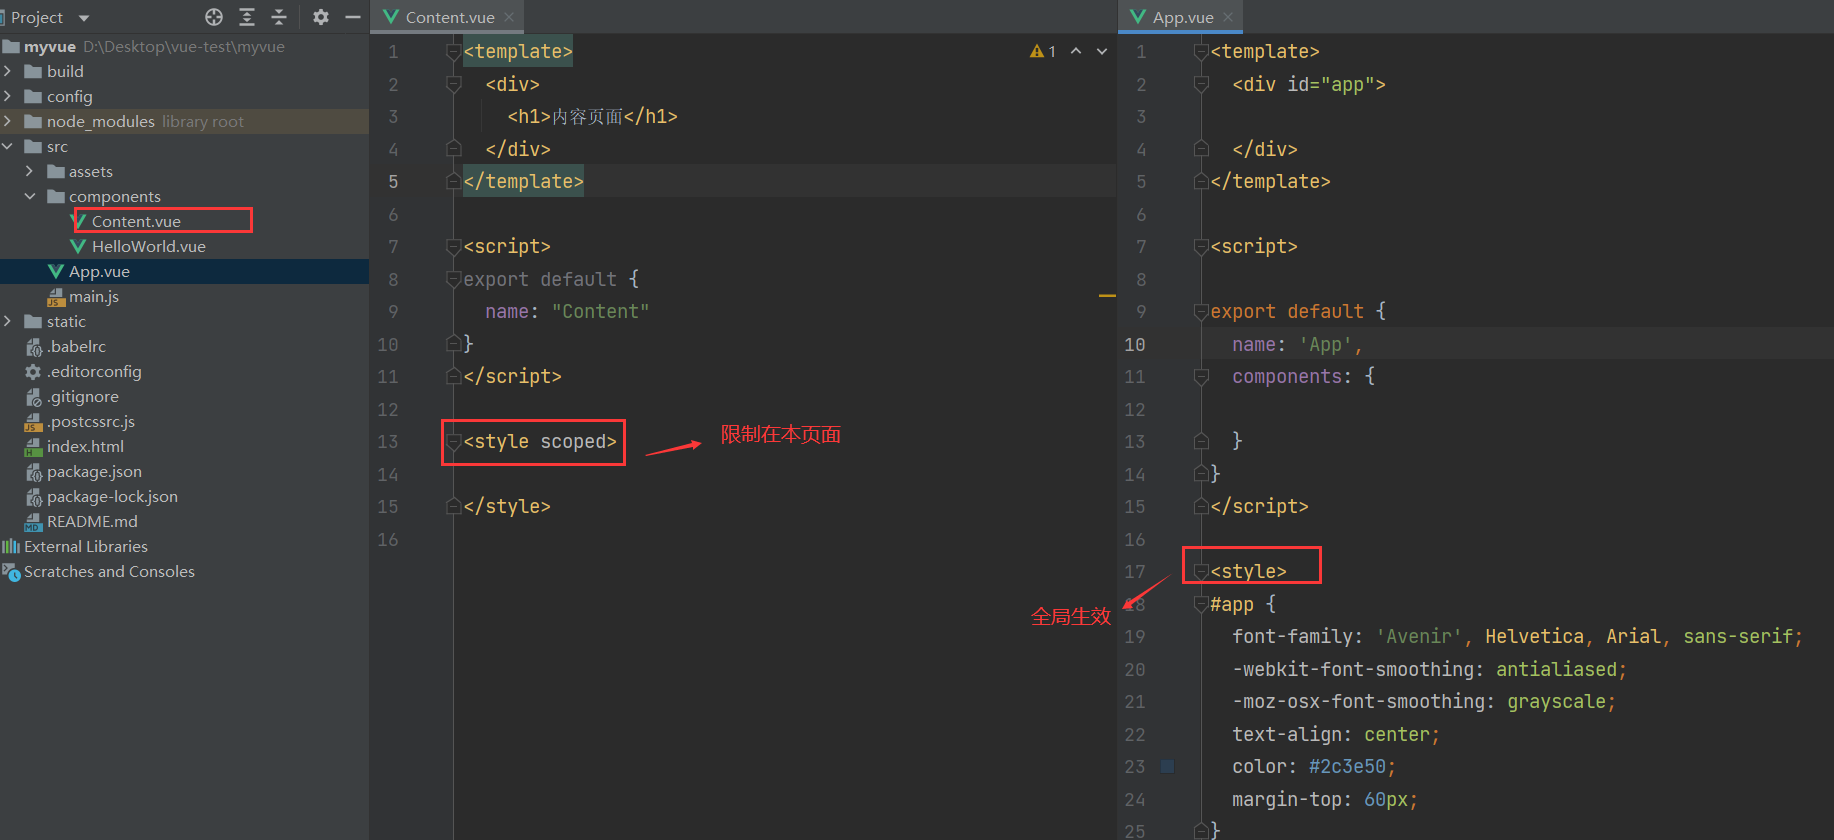Fold the style scoped block in Content.vue
Screen dimensions: 1834x840
(x=453, y=442)
